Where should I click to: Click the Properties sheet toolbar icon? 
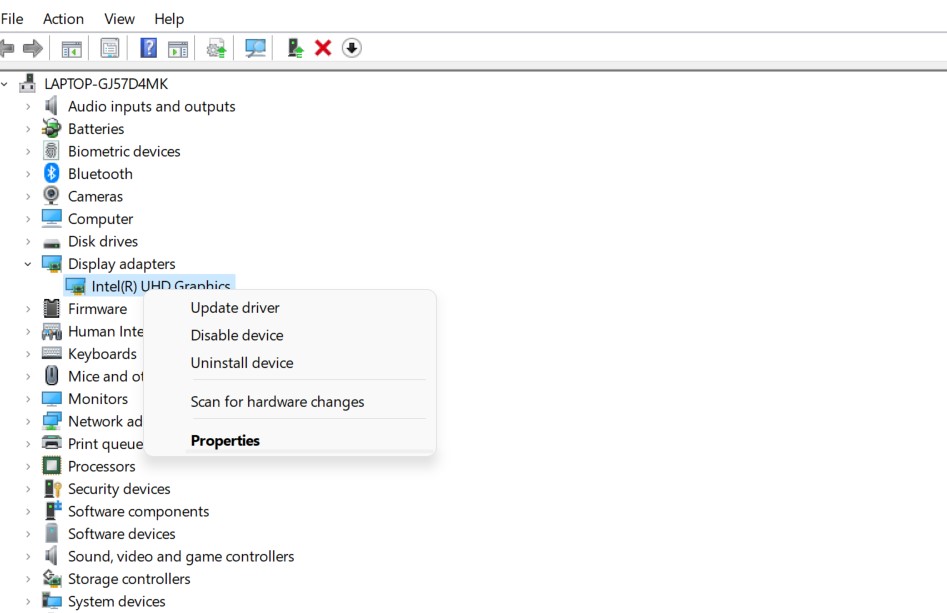[x=110, y=48]
